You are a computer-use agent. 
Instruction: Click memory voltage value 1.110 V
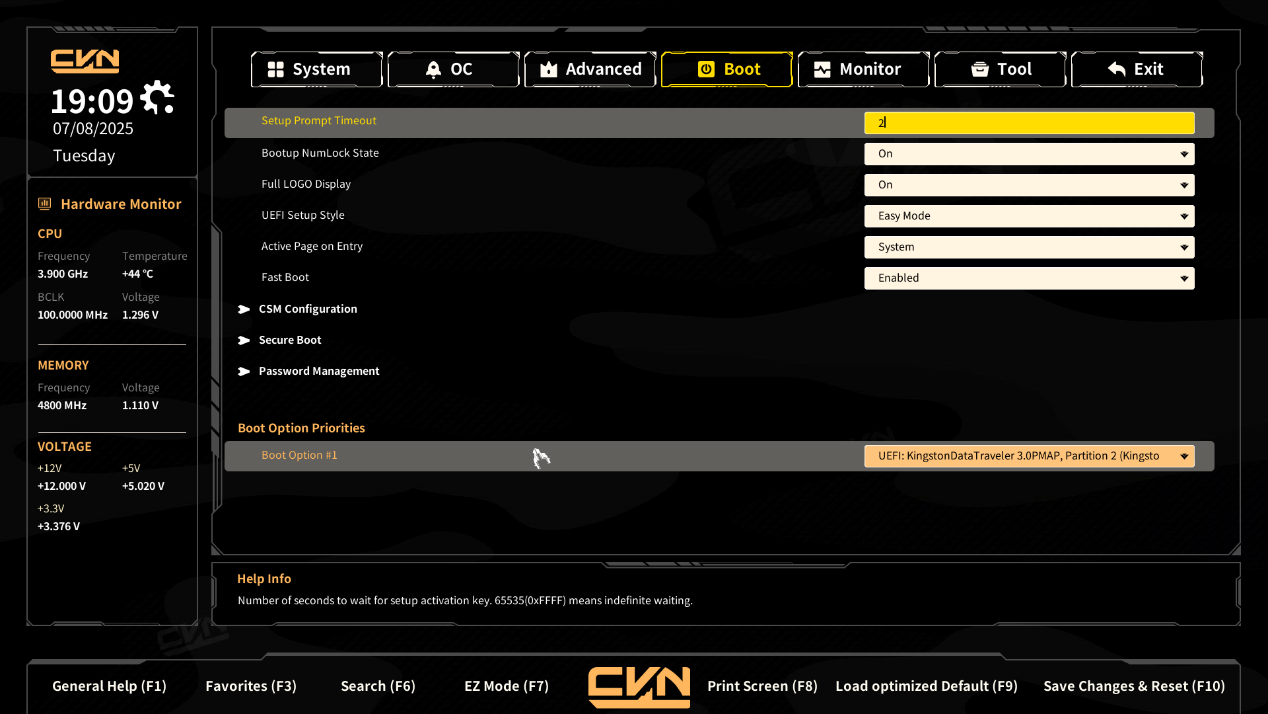(140, 406)
